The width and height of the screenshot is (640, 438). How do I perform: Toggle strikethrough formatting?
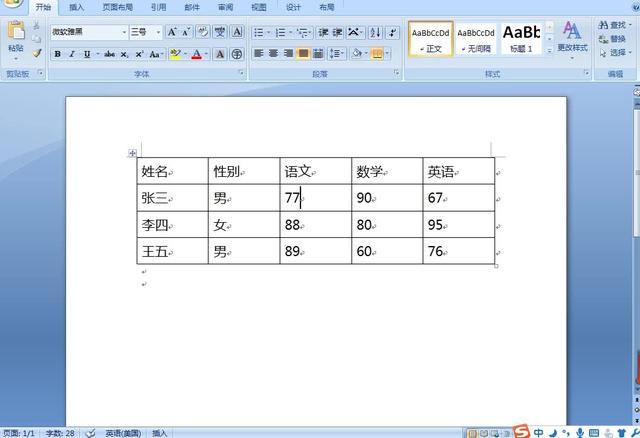click(109, 54)
